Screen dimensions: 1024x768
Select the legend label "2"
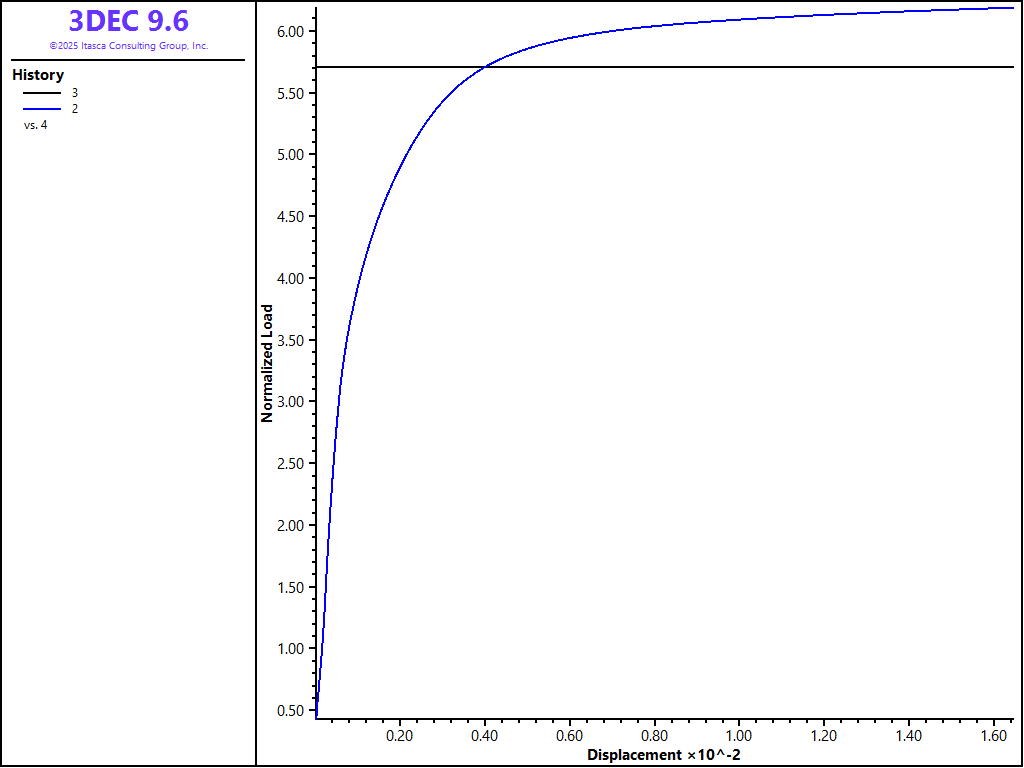tap(75, 108)
